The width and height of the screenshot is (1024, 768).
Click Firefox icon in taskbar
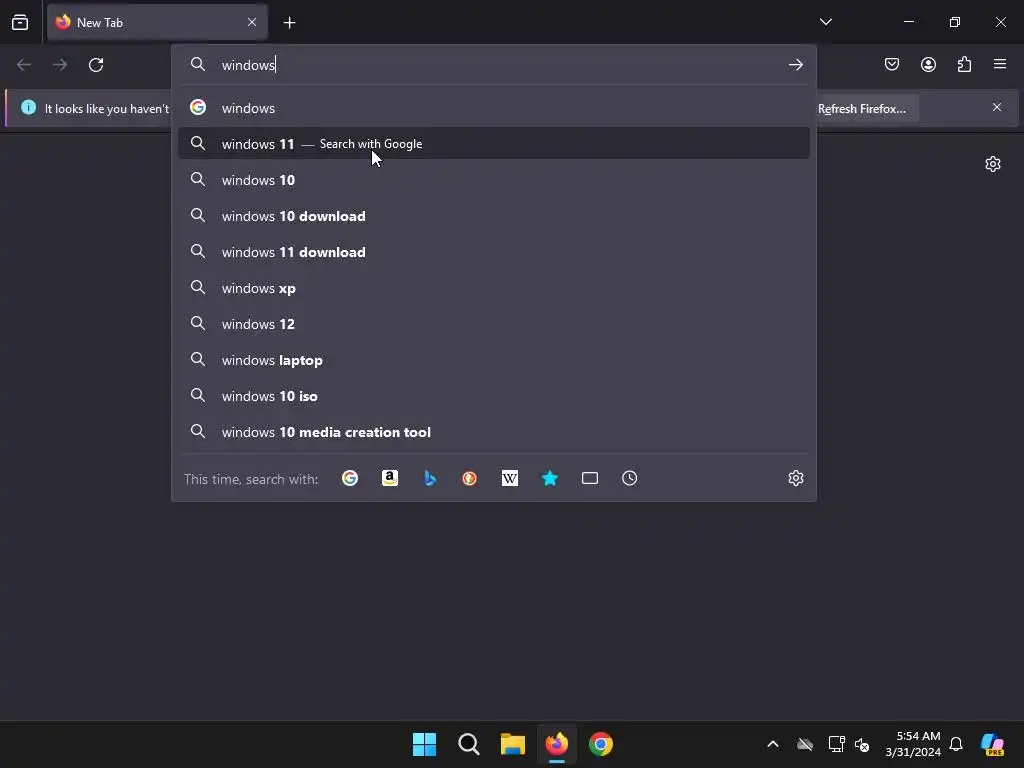(x=556, y=744)
